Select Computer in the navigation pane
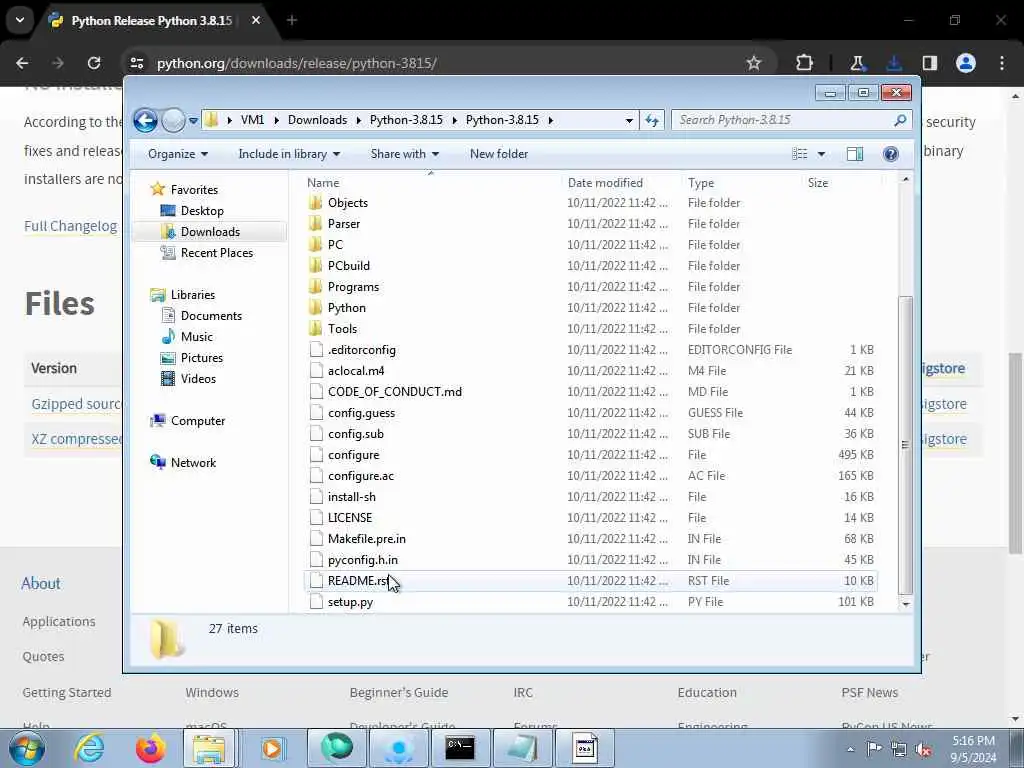The height and width of the screenshot is (768, 1024). coord(198,421)
